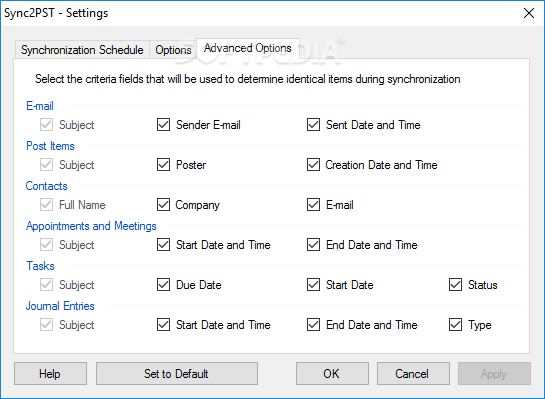
Task: Click the disabled Subject checkbox under E-mail
Action: tap(46, 124)
